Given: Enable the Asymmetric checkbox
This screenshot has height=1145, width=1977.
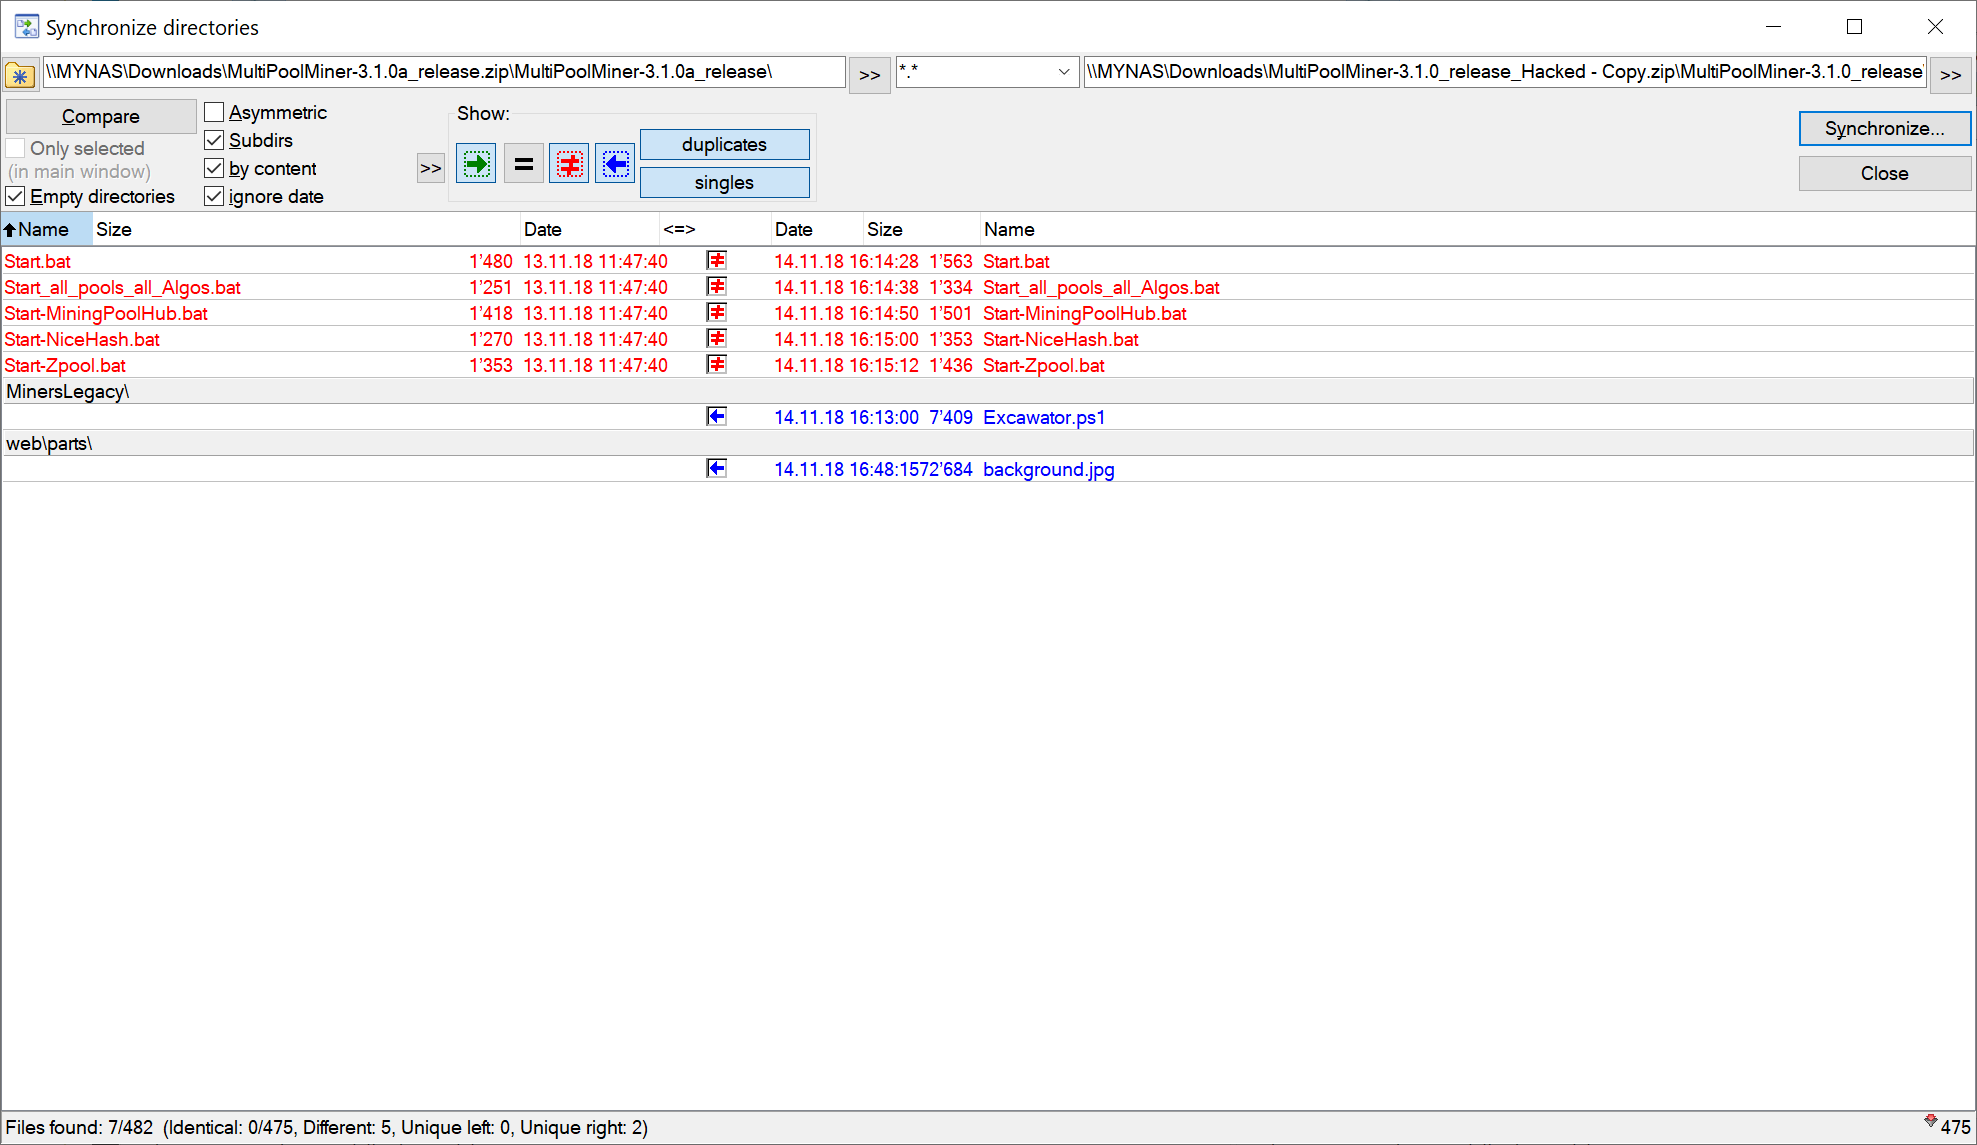Looking at the screenshot, I should pos(214,111).
